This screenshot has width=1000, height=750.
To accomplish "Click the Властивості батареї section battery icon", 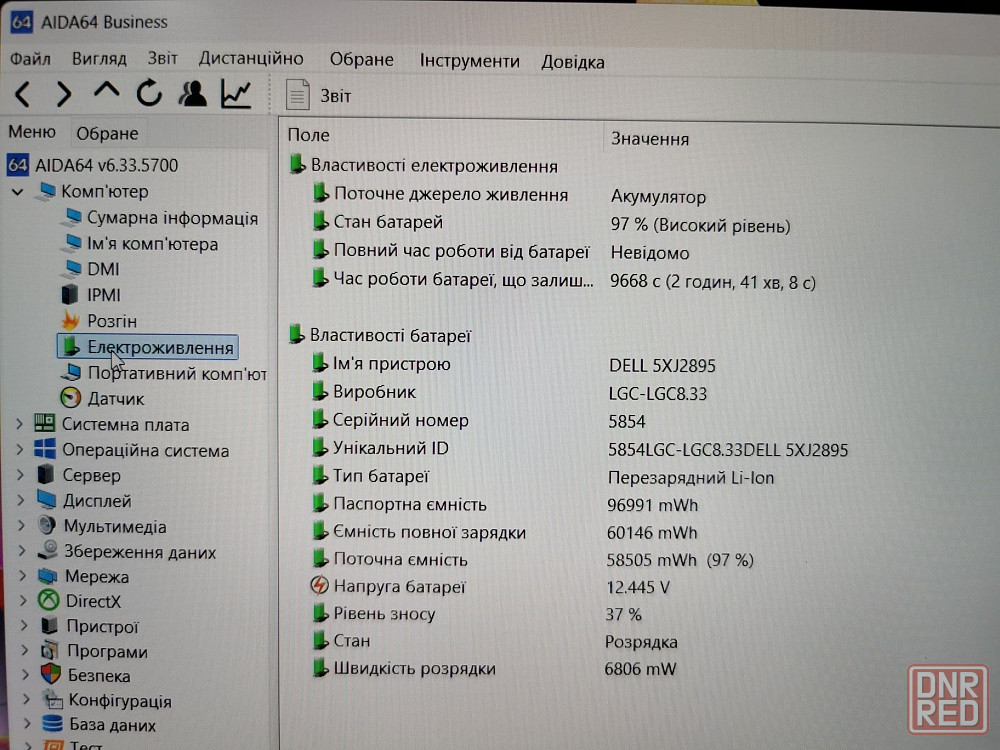I will (296, 334).
